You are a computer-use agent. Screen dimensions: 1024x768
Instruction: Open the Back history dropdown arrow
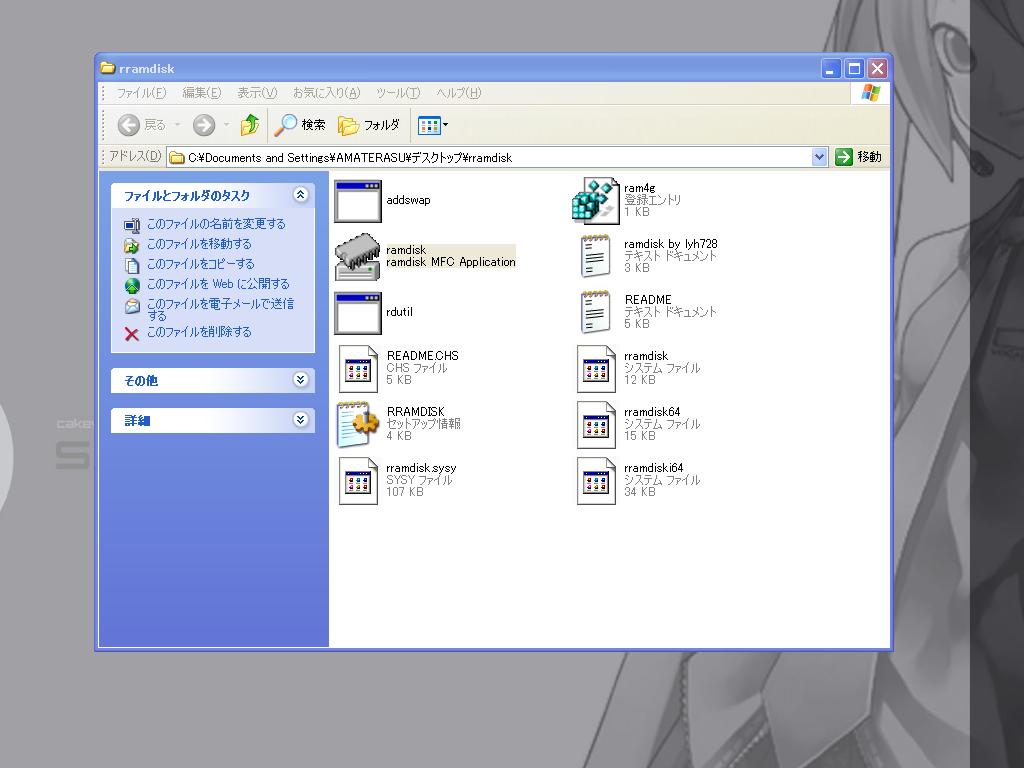177,125
